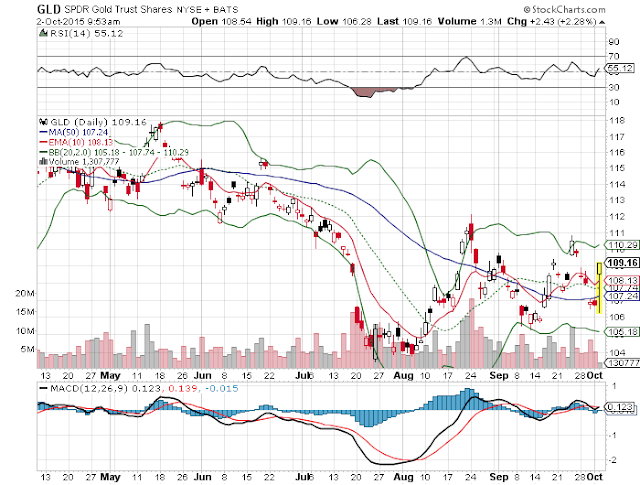Click the 90 label on the RSI axis
Image resolution: width=640 pixels, height=485 pixels.
[614, 41]
